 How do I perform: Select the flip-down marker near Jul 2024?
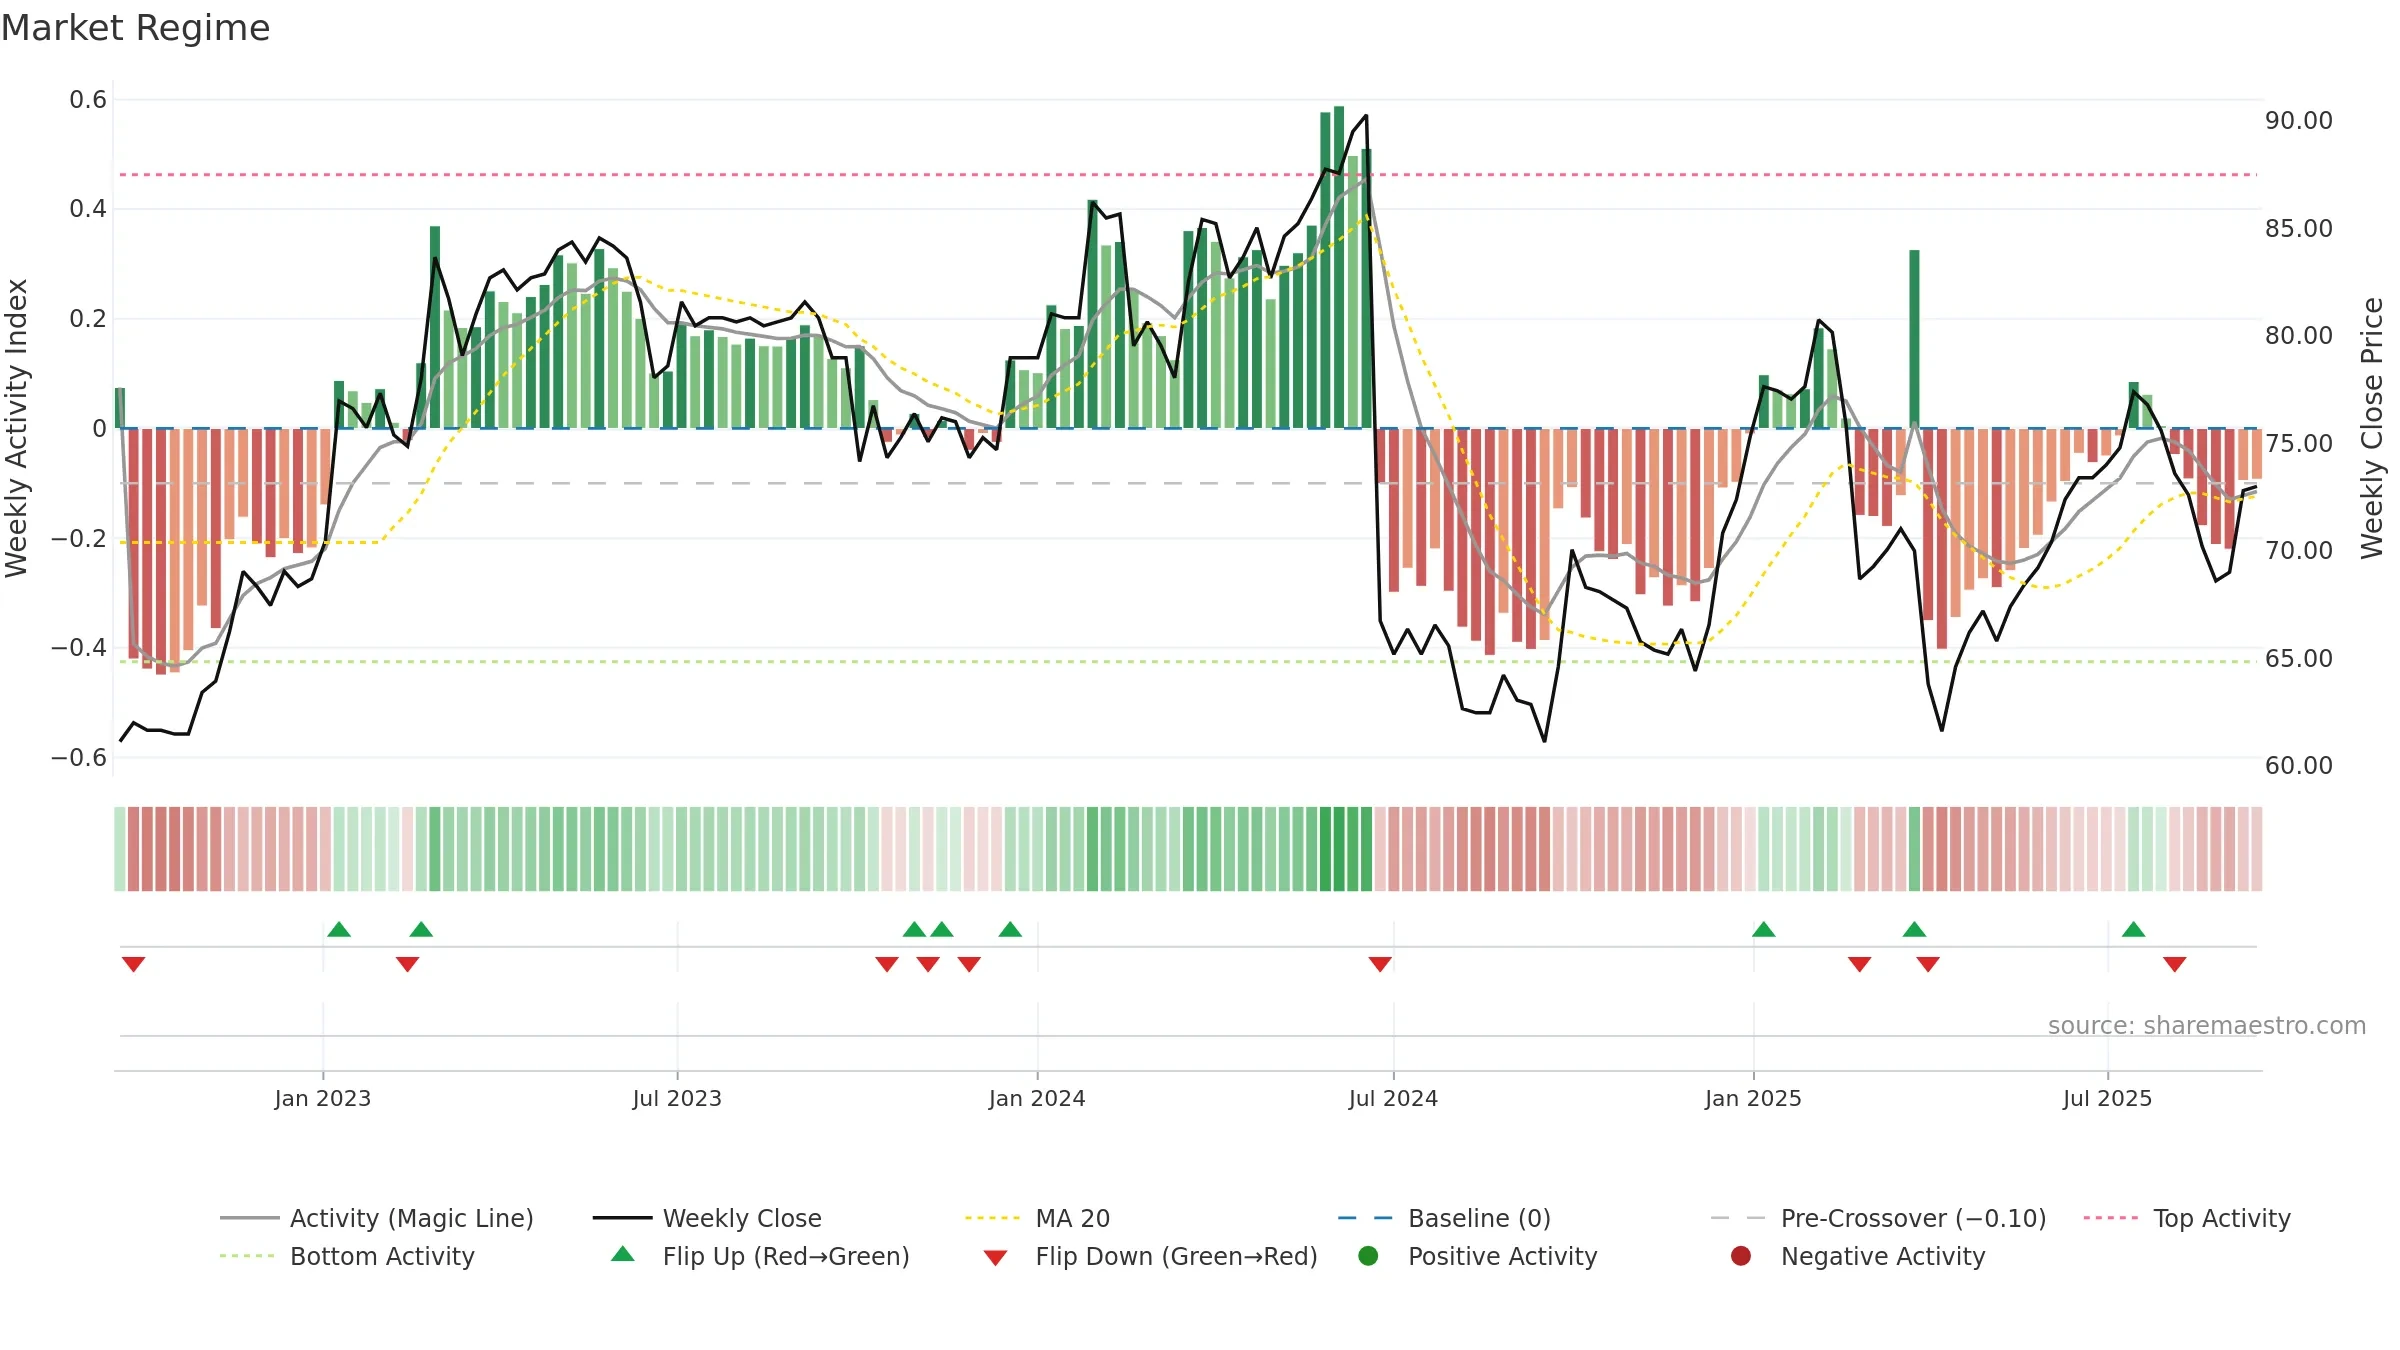click(1380, 964)
